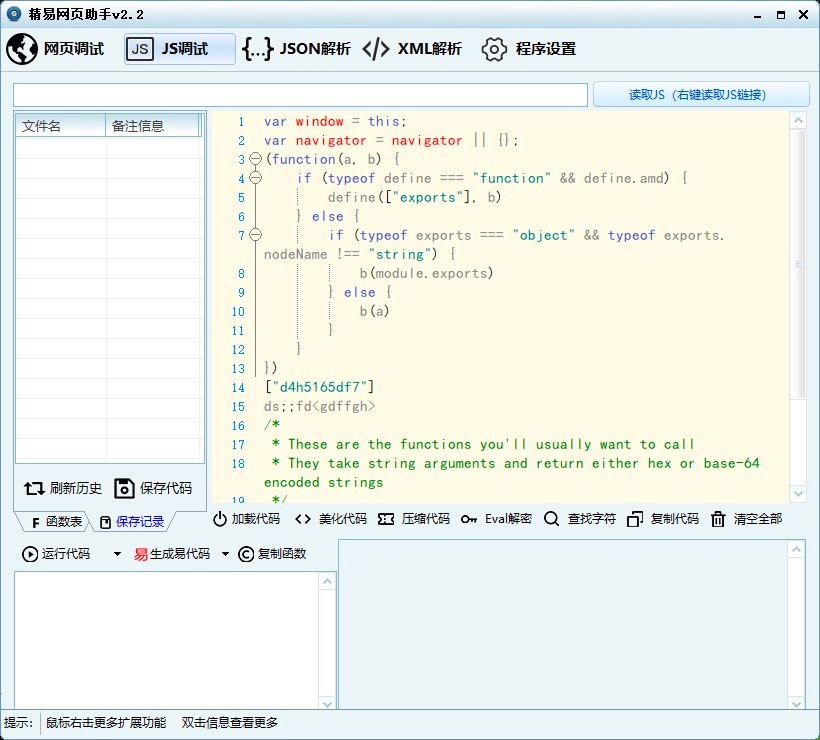Click the 保存代码 disk icon
Screen dimensions: 820x740
pos(125,488)
